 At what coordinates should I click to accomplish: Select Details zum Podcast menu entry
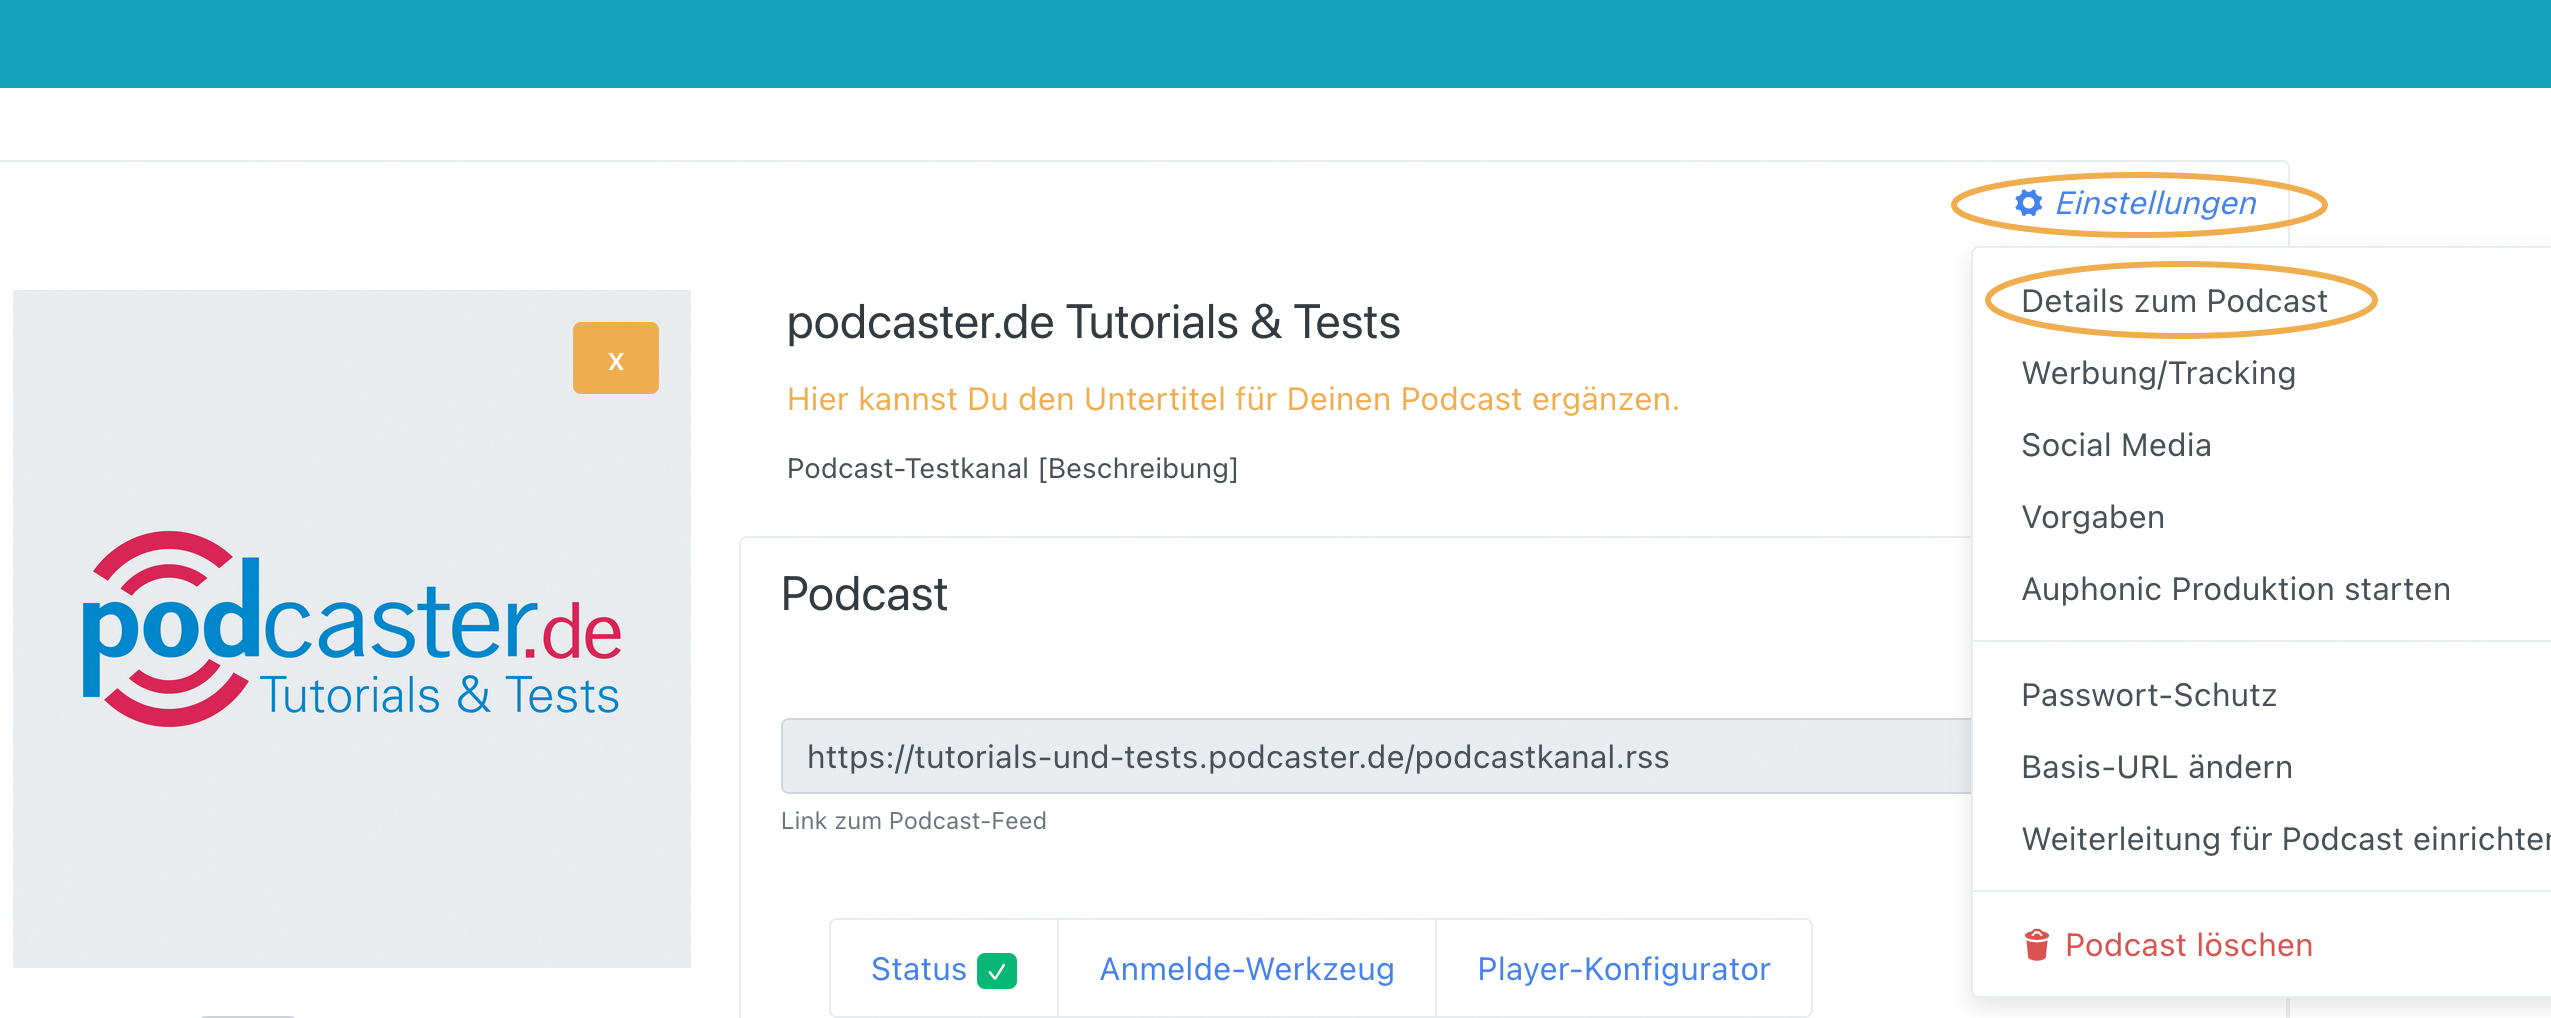point(2174,301)
